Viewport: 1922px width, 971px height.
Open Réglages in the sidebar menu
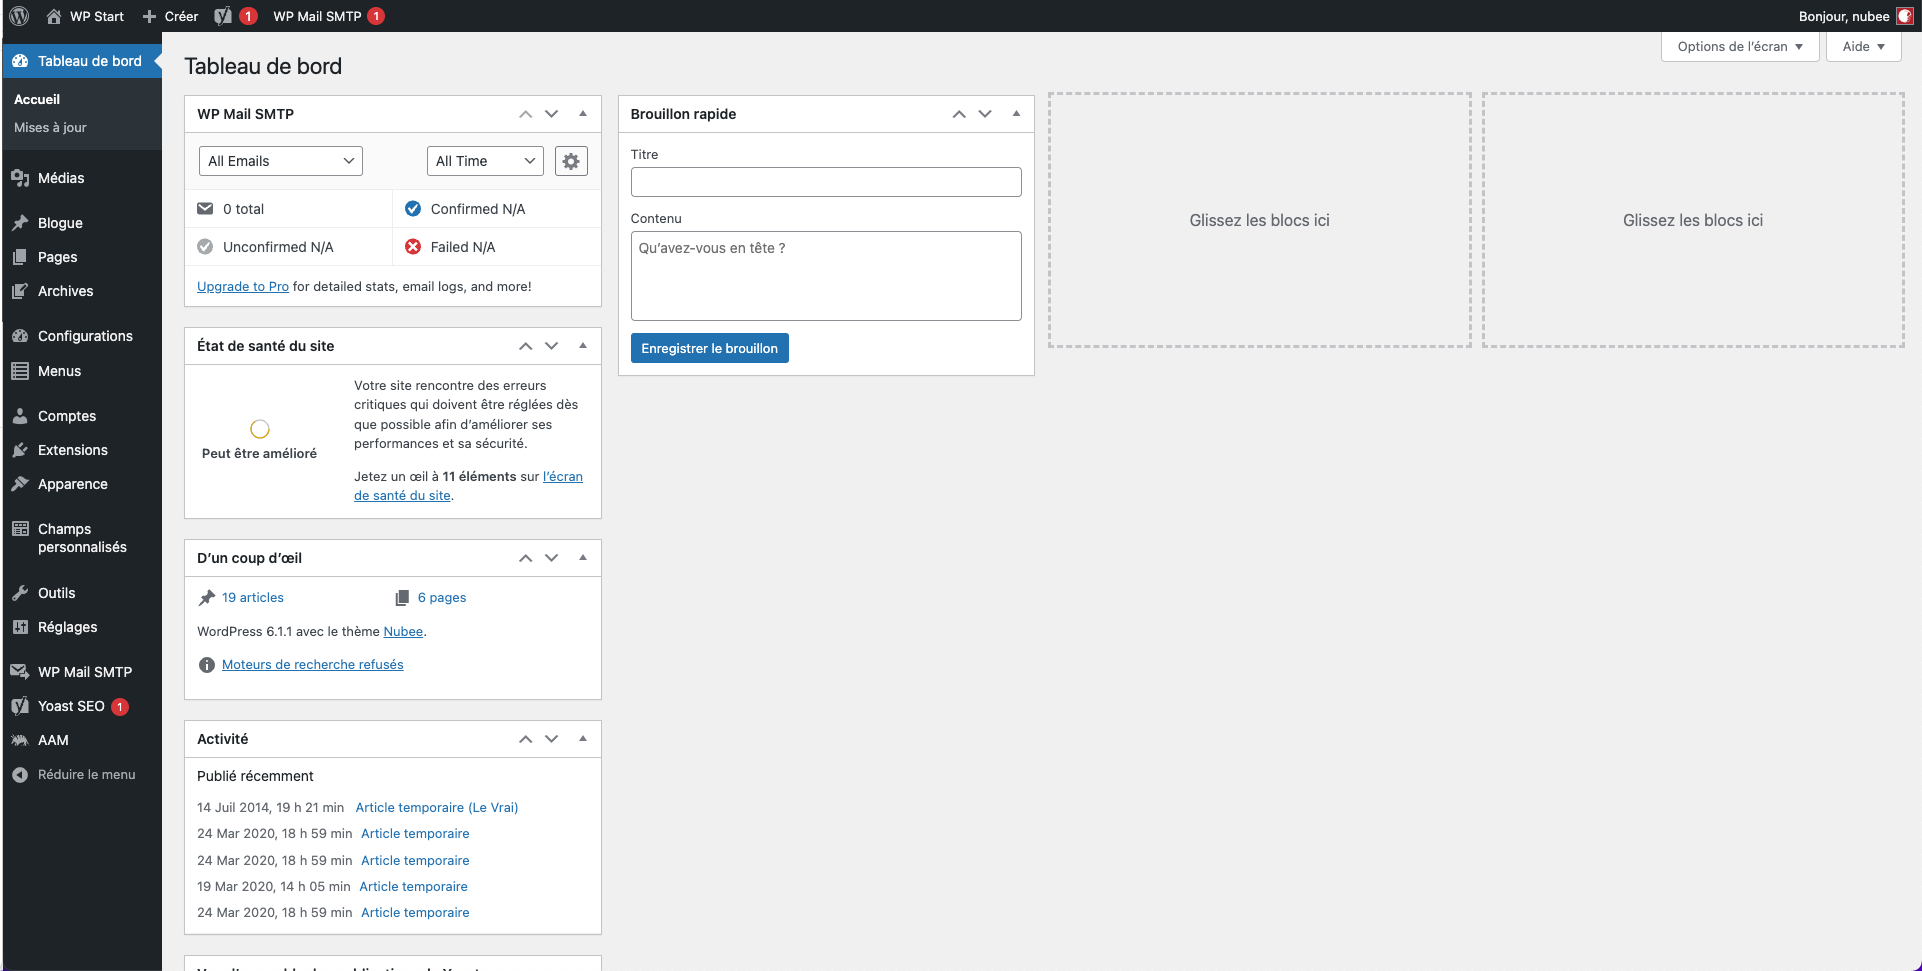pos(67,627)
